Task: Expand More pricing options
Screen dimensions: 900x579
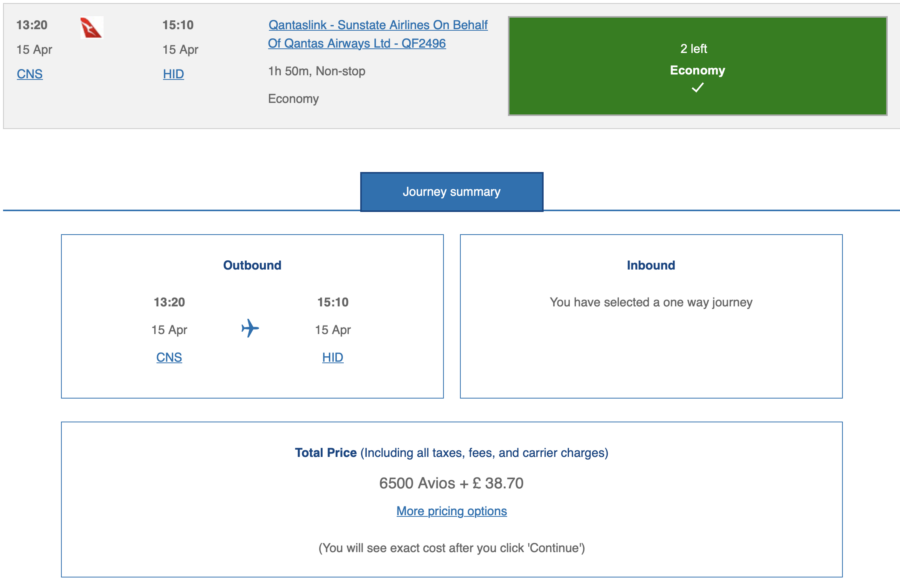Action: (x=451, y=511)
